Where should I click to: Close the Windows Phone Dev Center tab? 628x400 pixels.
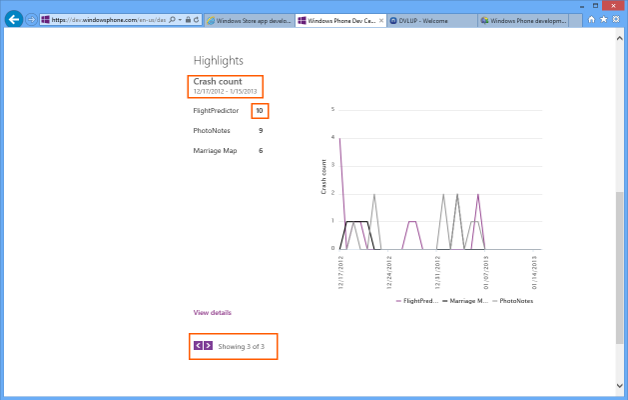(380, 19)
